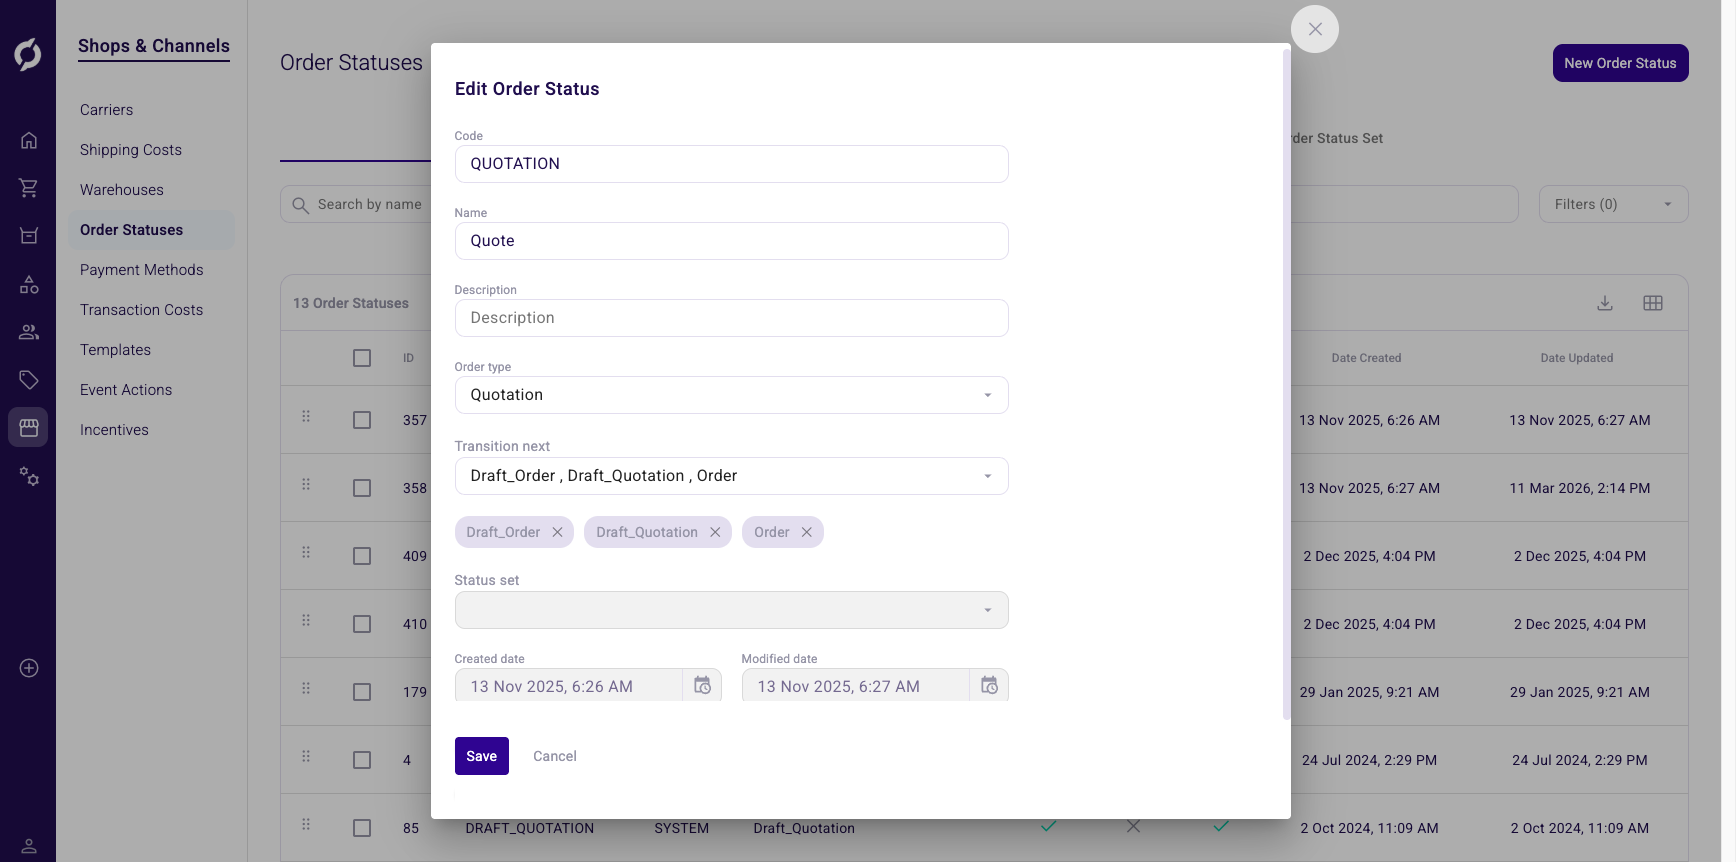Screen dimensions: 1736x862
Task: Close the Edit Order Status dialog
Action: coord(1315,29)
